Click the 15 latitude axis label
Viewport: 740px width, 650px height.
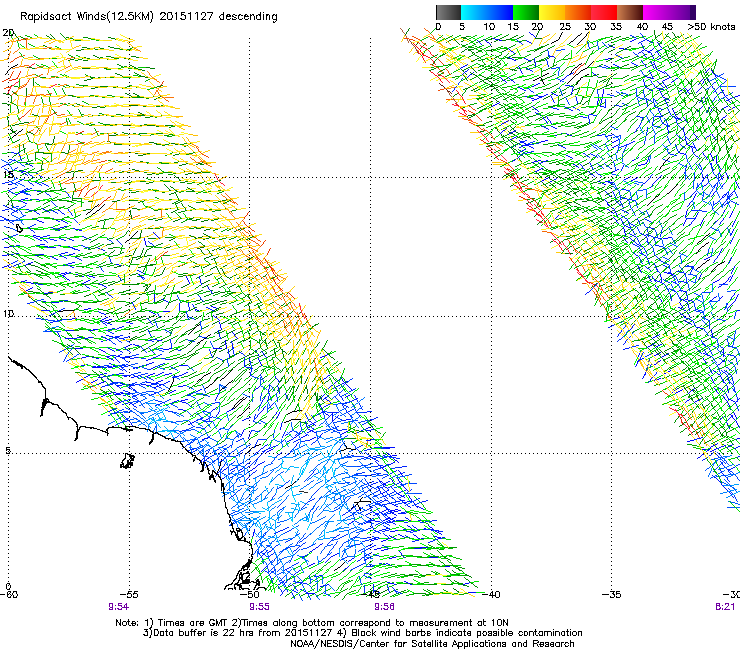[x=8, y=175]
